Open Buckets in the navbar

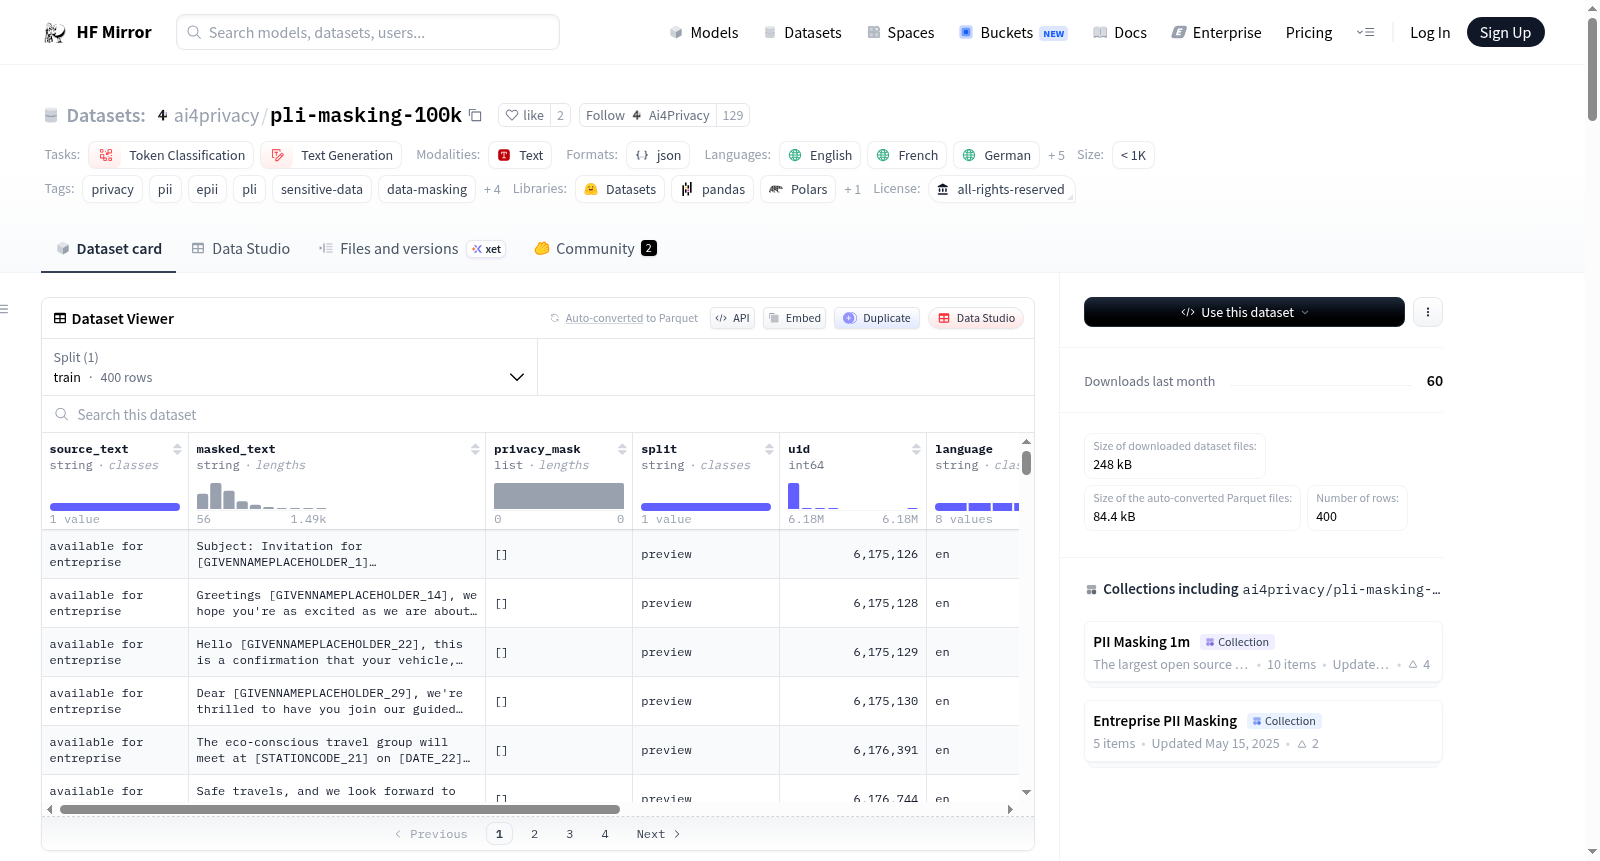pos(1013,33)
